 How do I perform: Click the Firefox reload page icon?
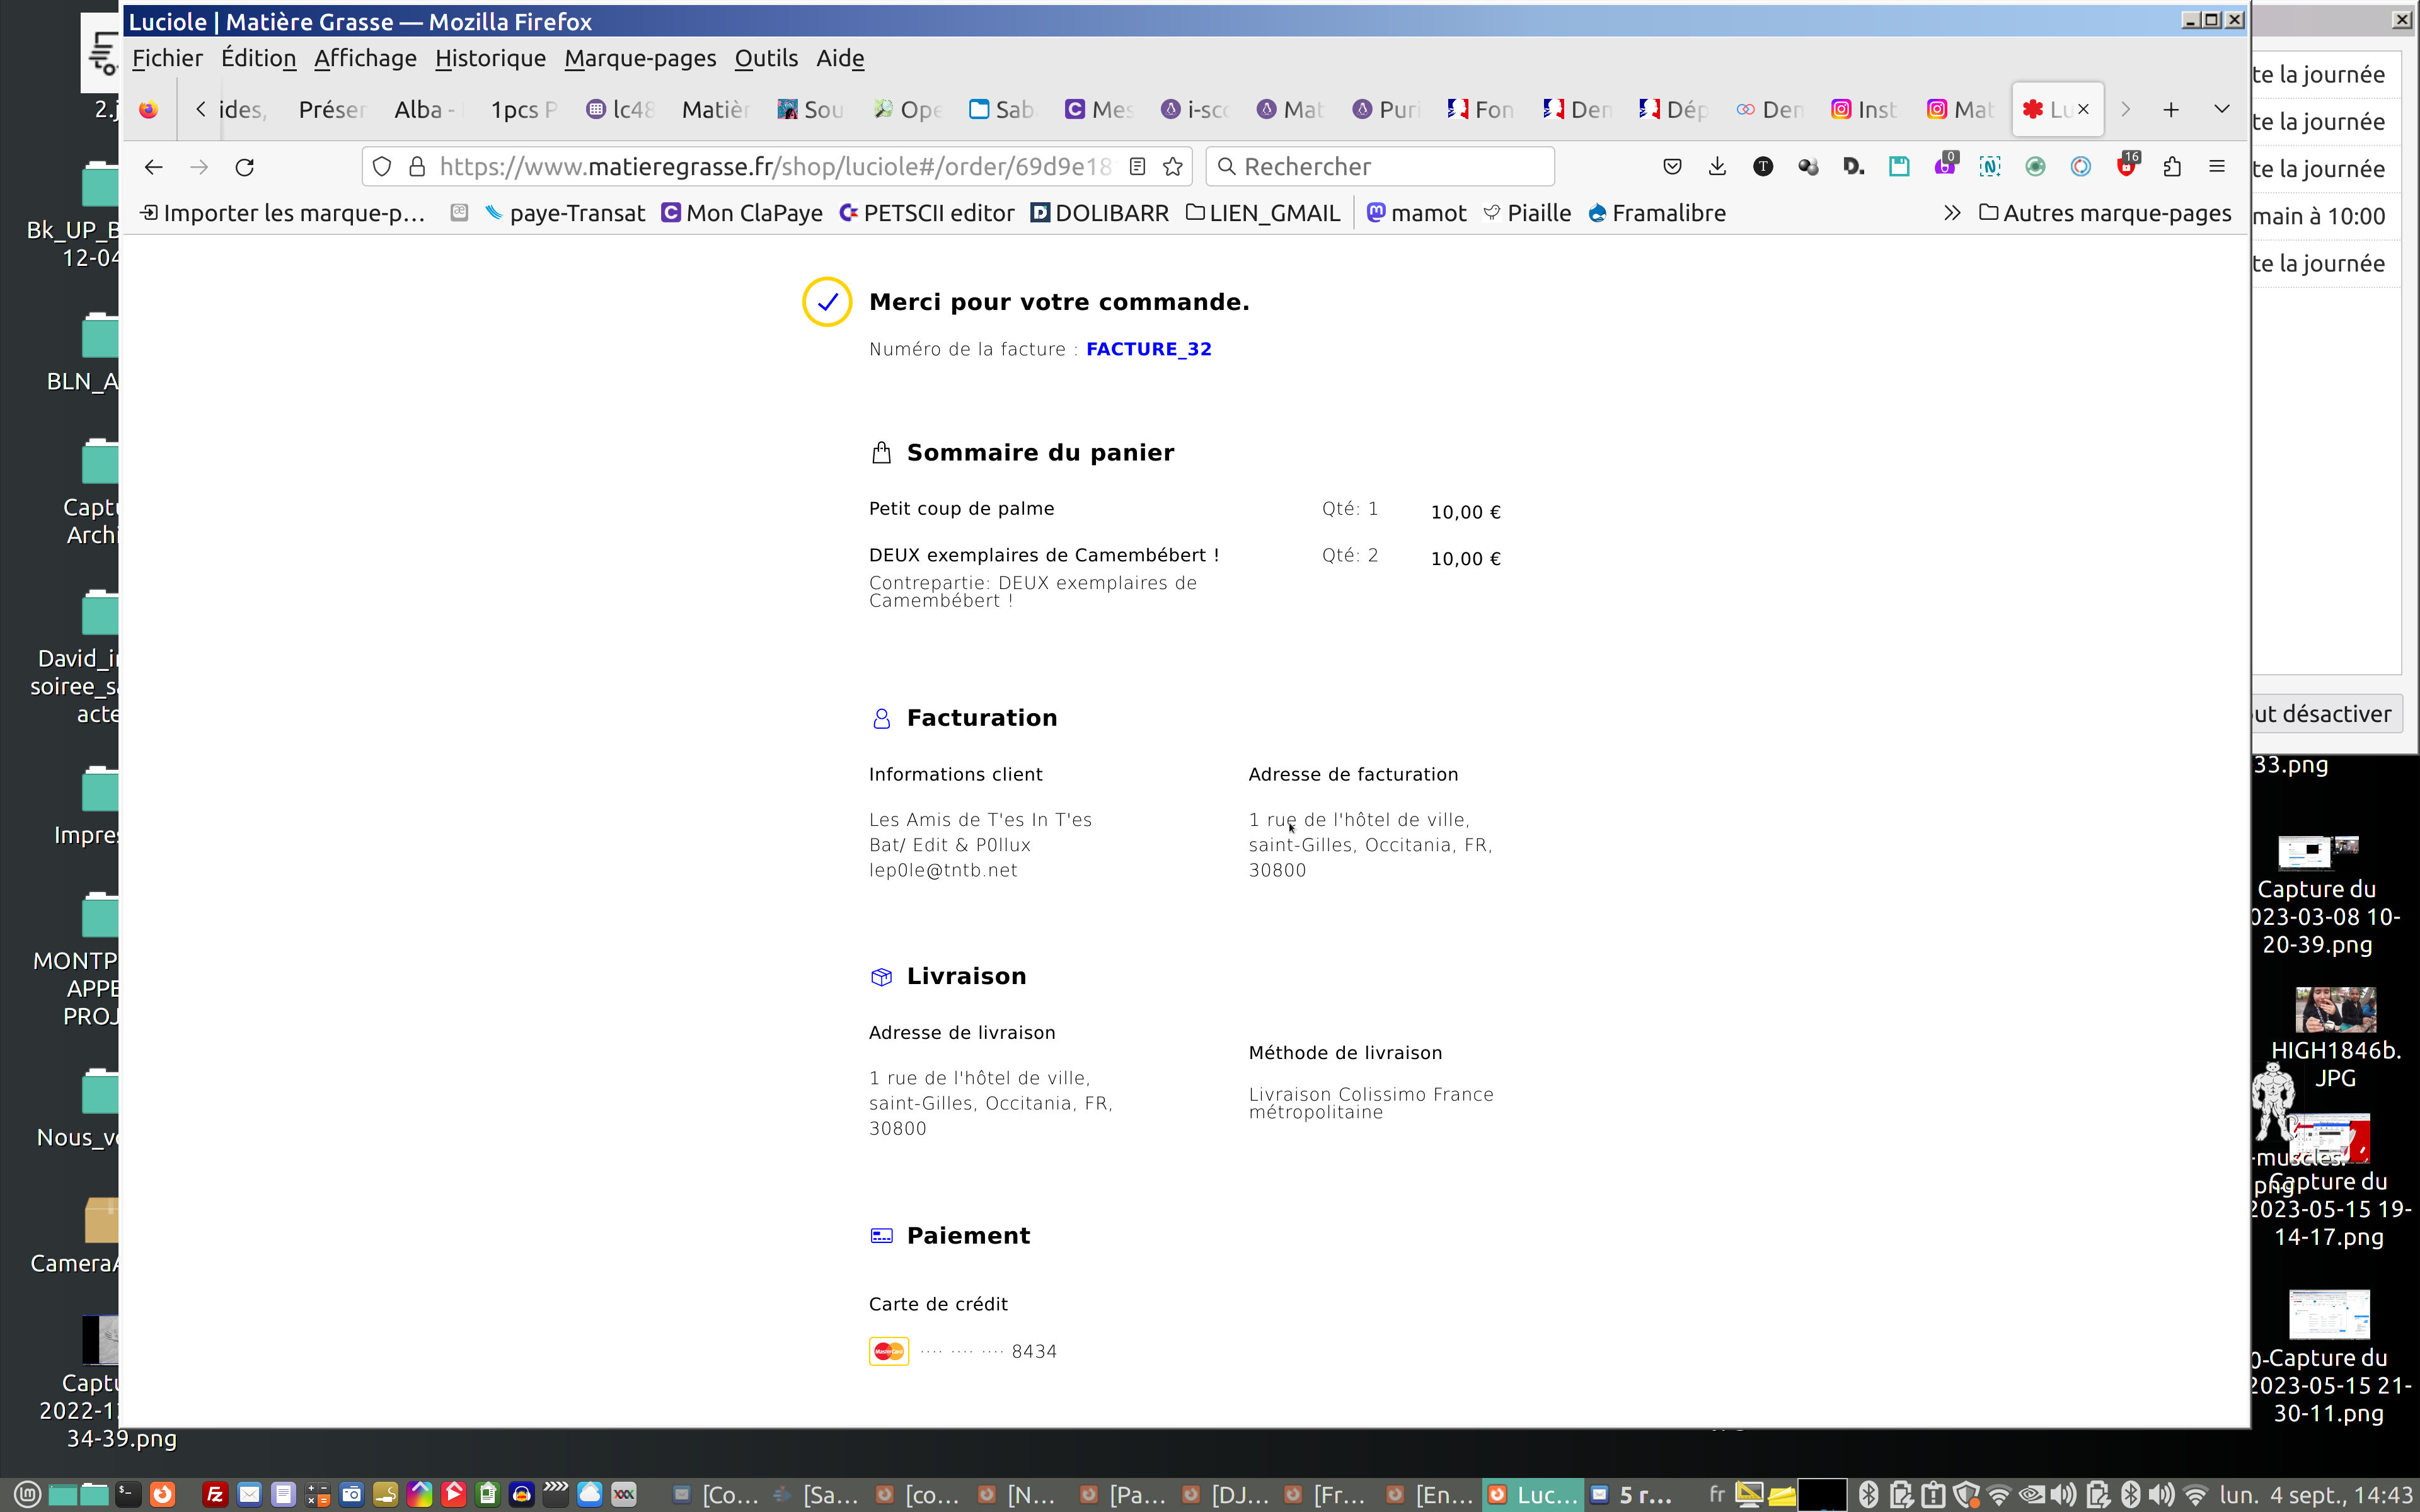[244, 167]
